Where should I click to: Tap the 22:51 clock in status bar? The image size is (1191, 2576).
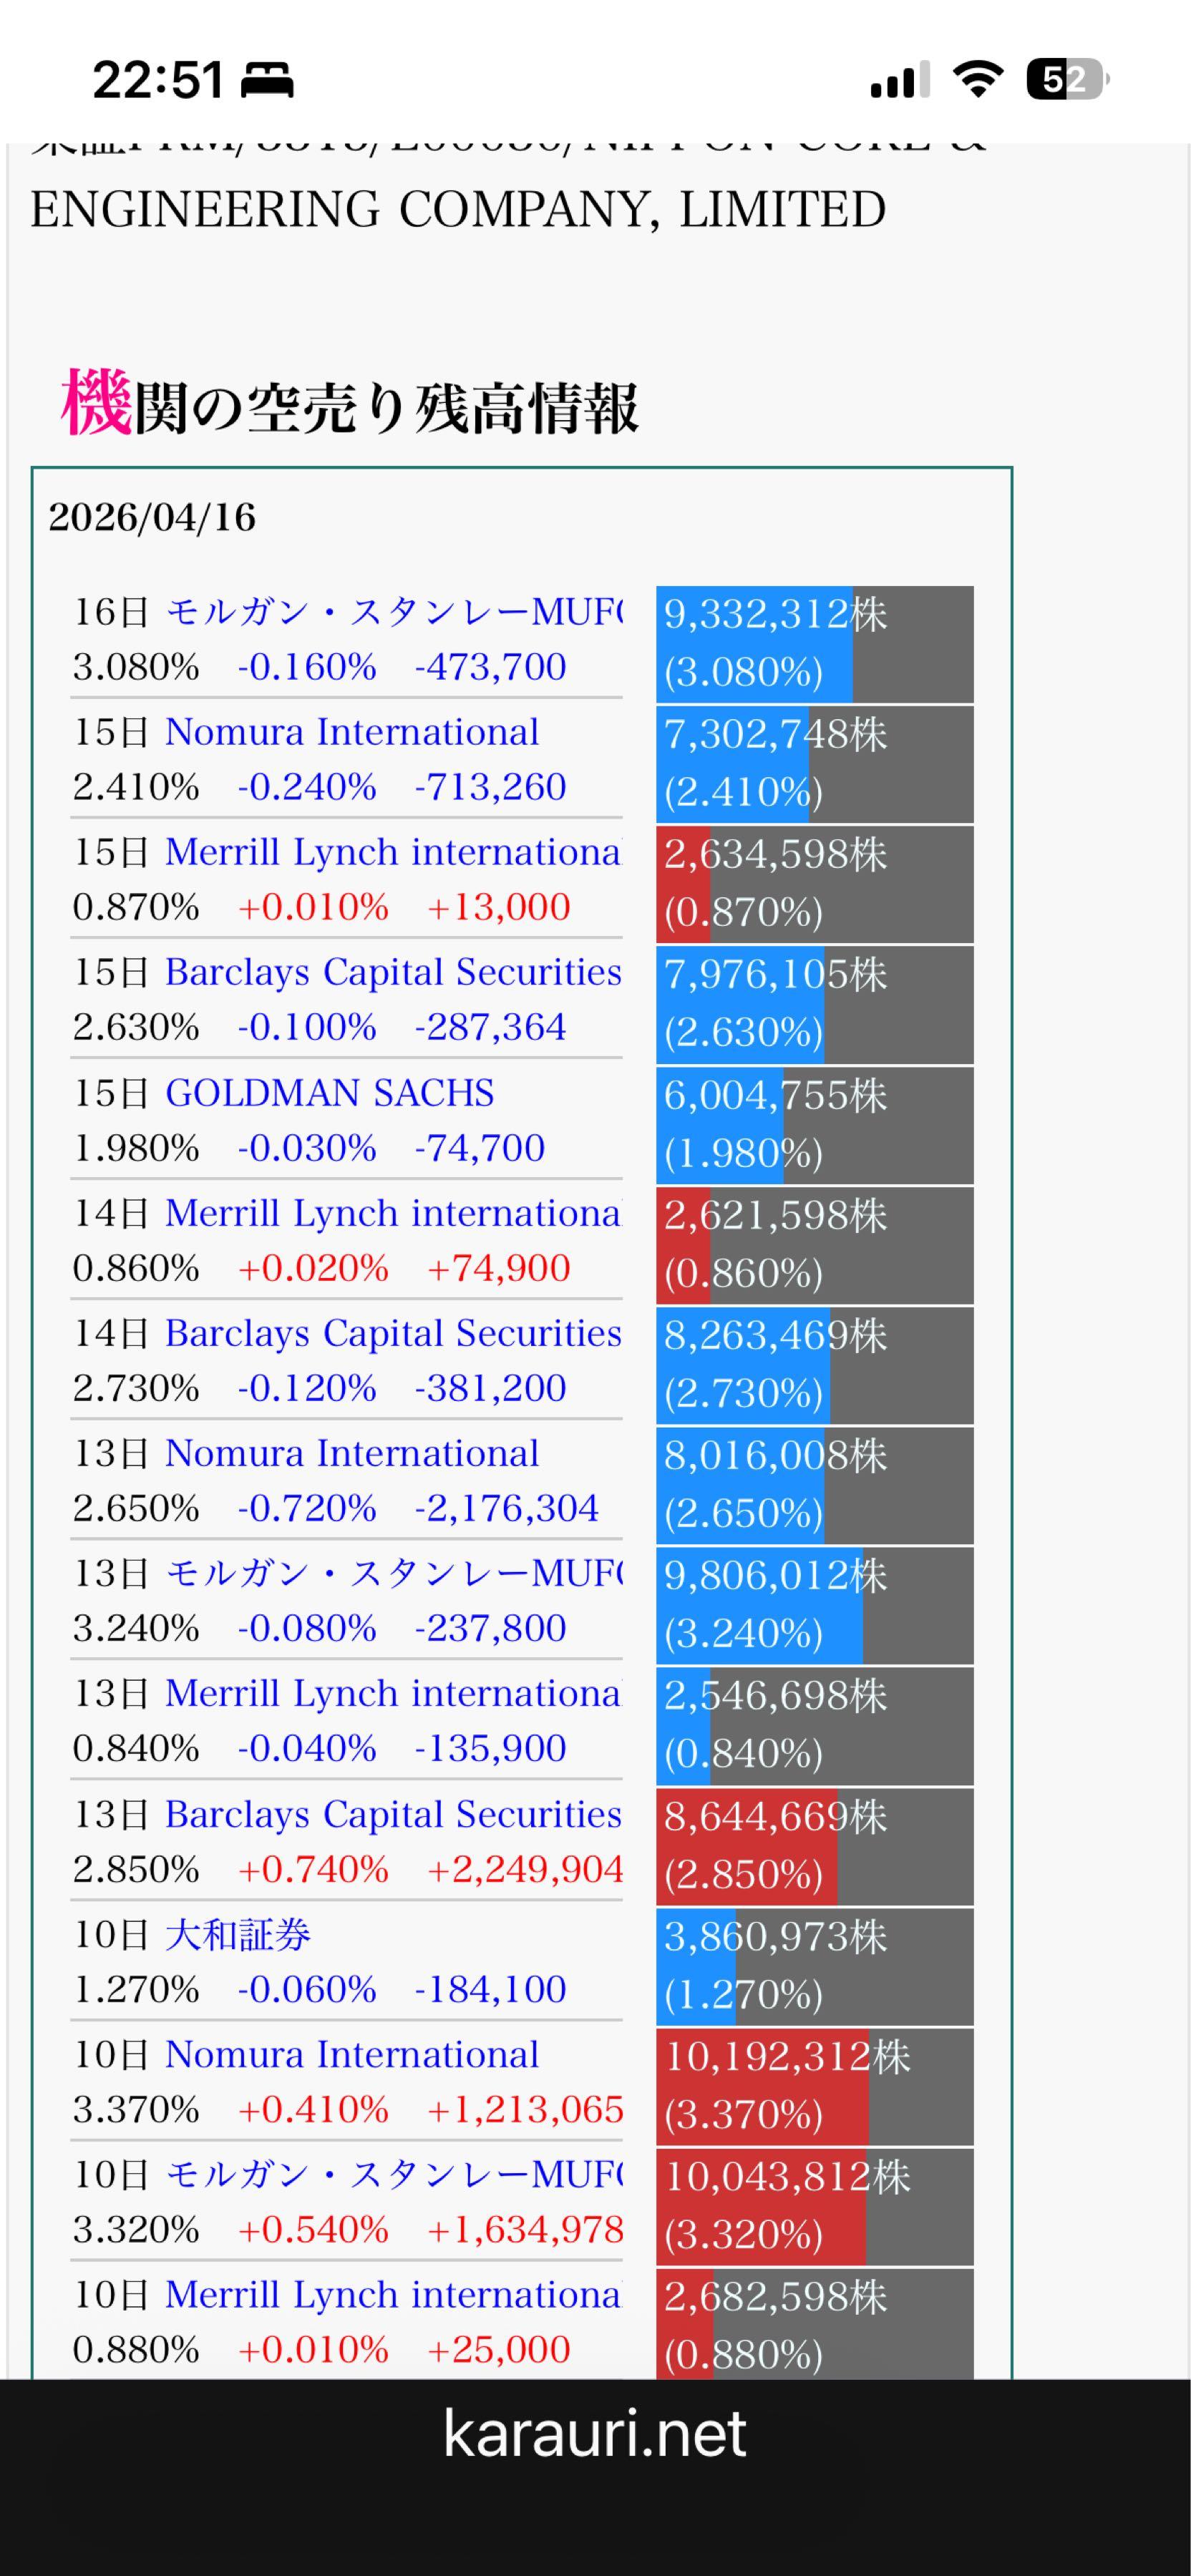coord(157,80)
